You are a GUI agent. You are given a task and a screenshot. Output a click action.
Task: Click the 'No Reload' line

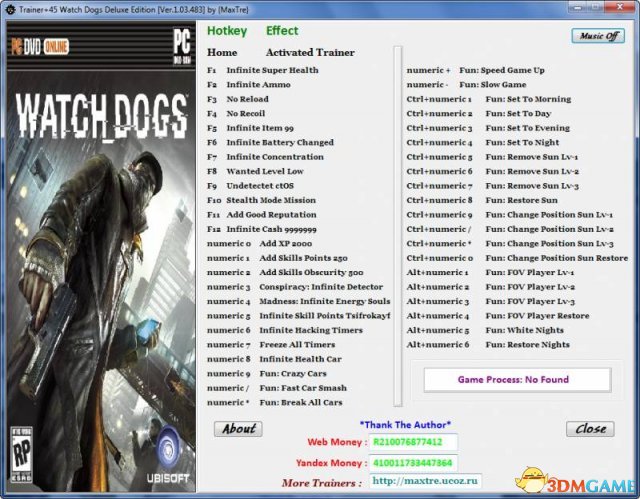tap(247, 99)
